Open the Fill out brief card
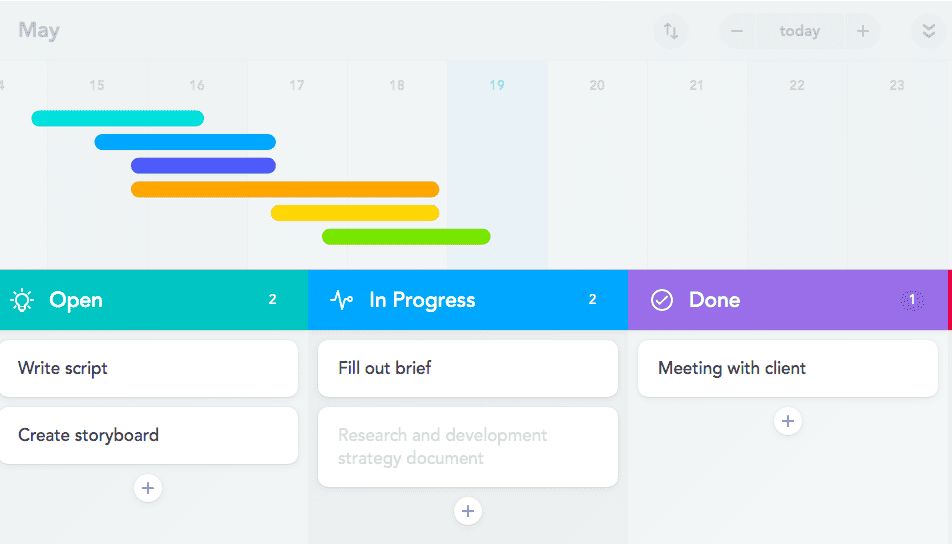 [468, 368]
